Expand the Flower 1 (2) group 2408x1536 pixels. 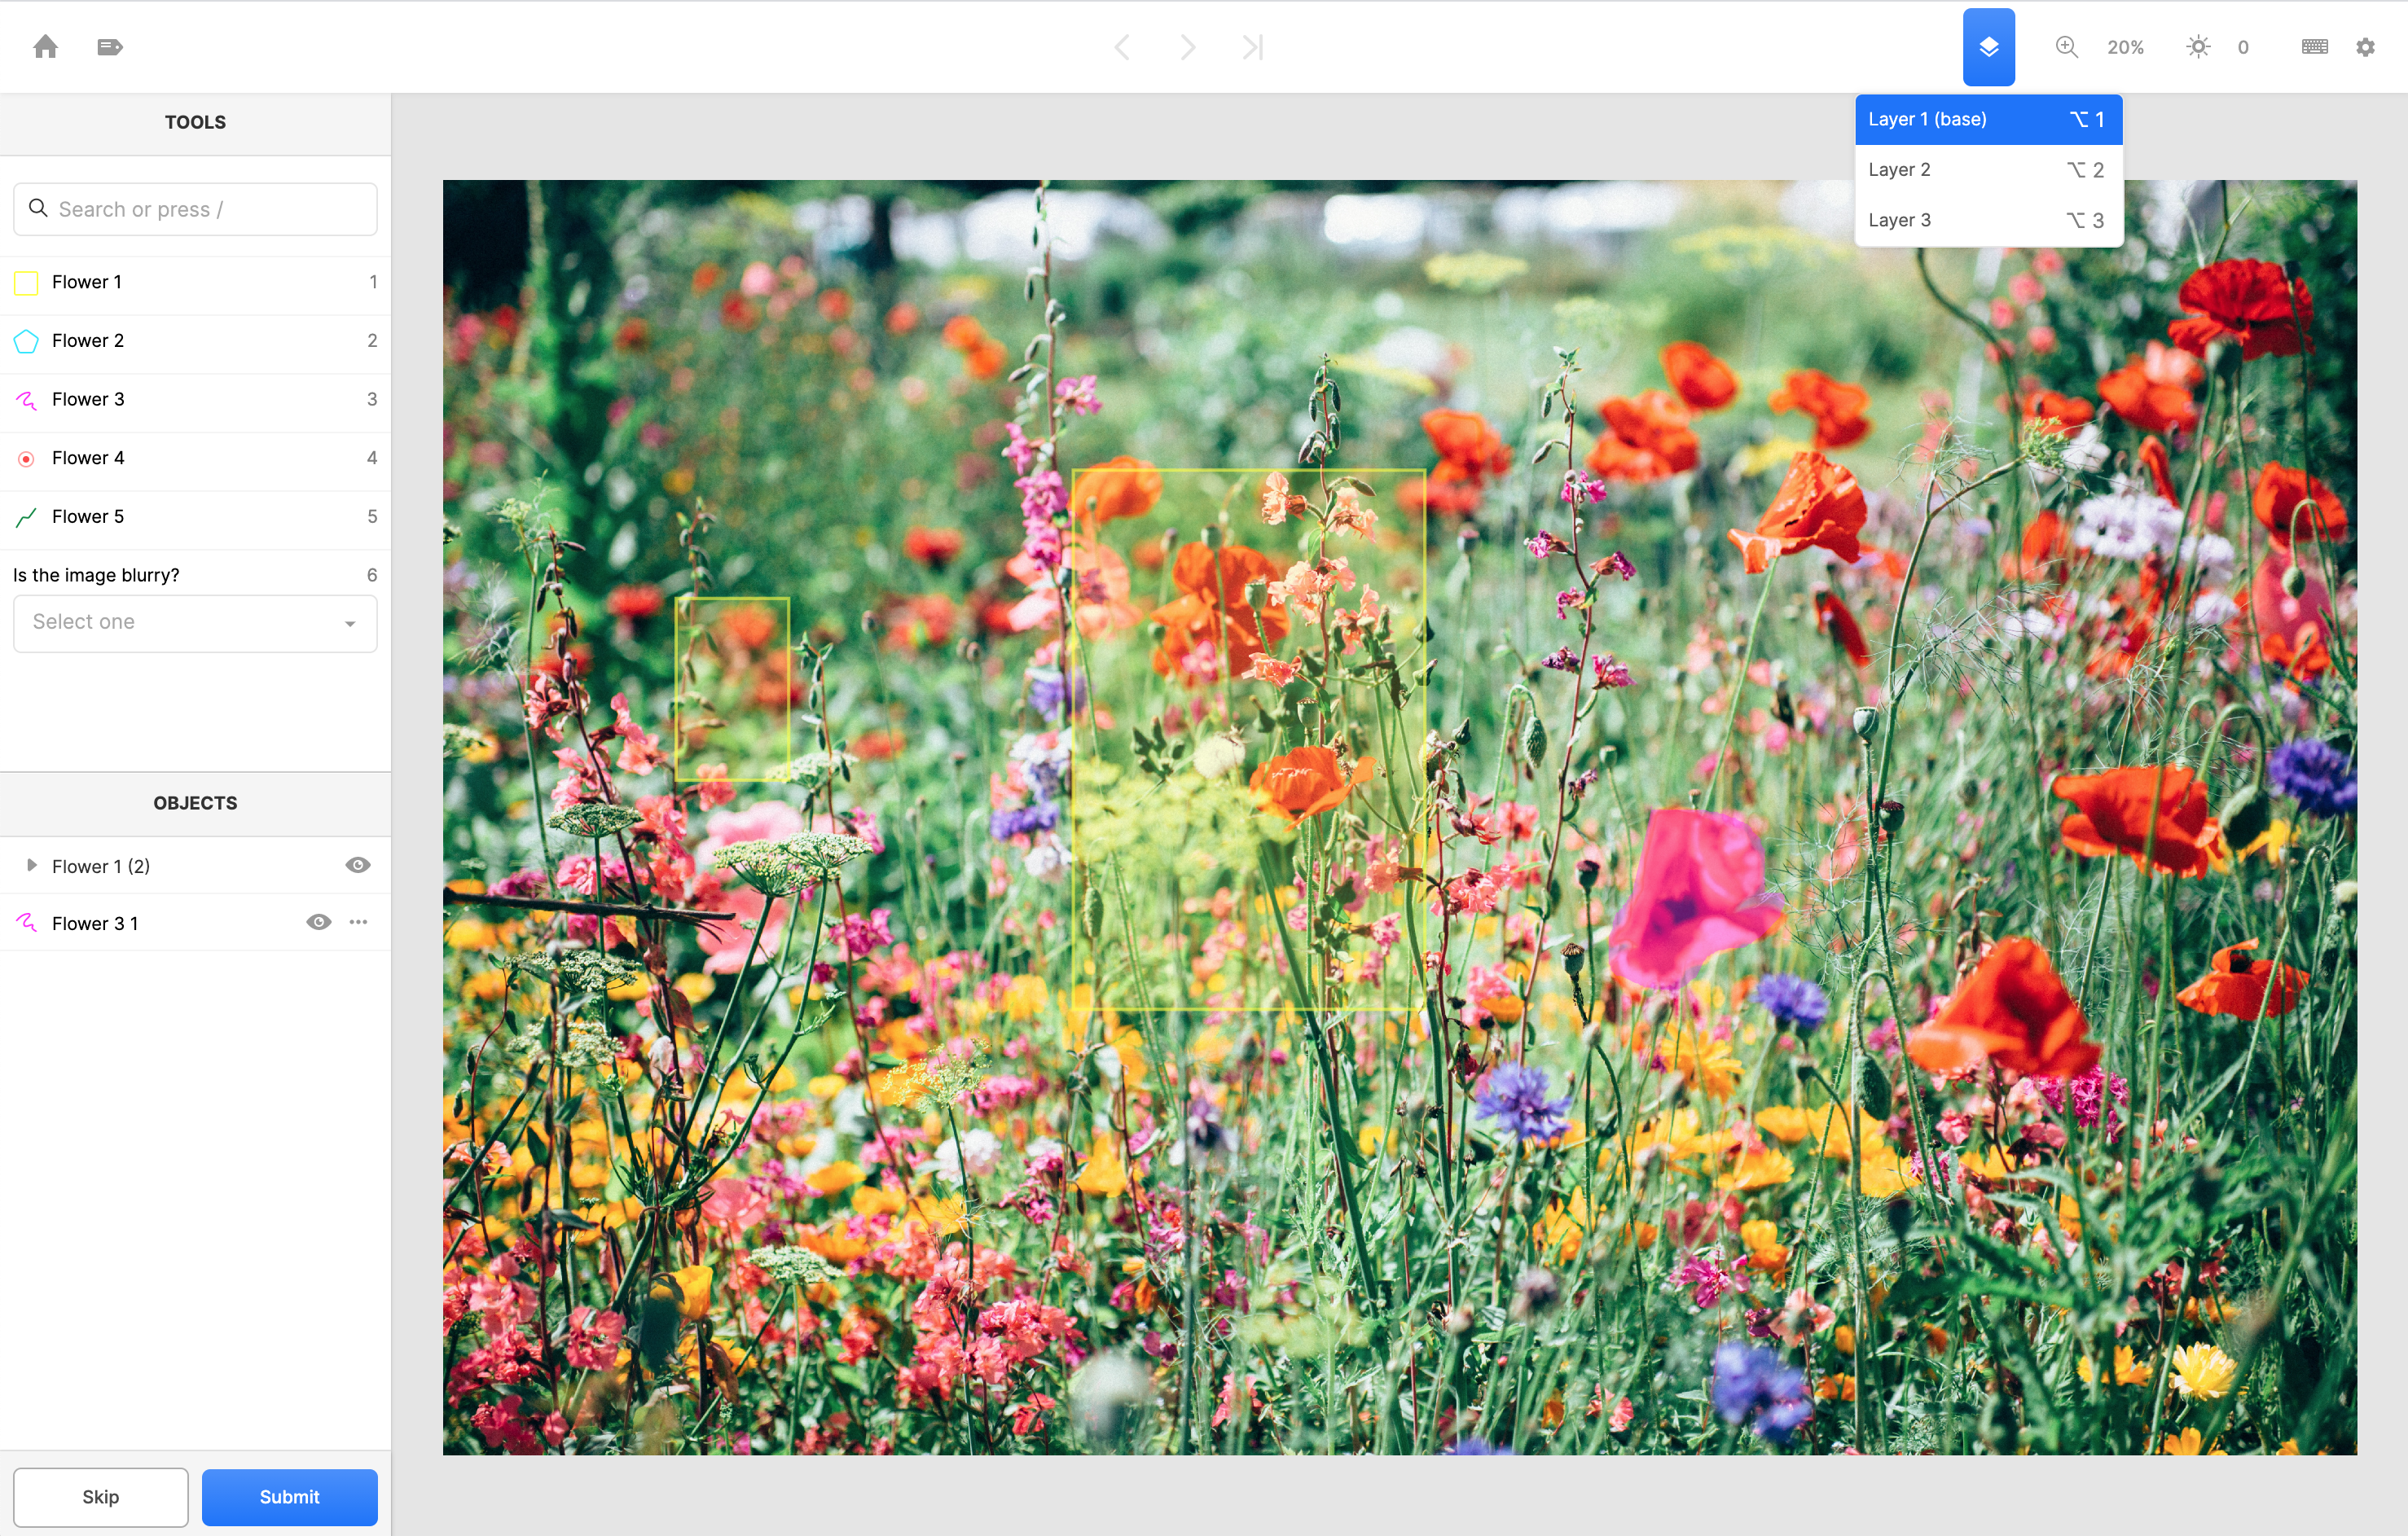point(31,865)
